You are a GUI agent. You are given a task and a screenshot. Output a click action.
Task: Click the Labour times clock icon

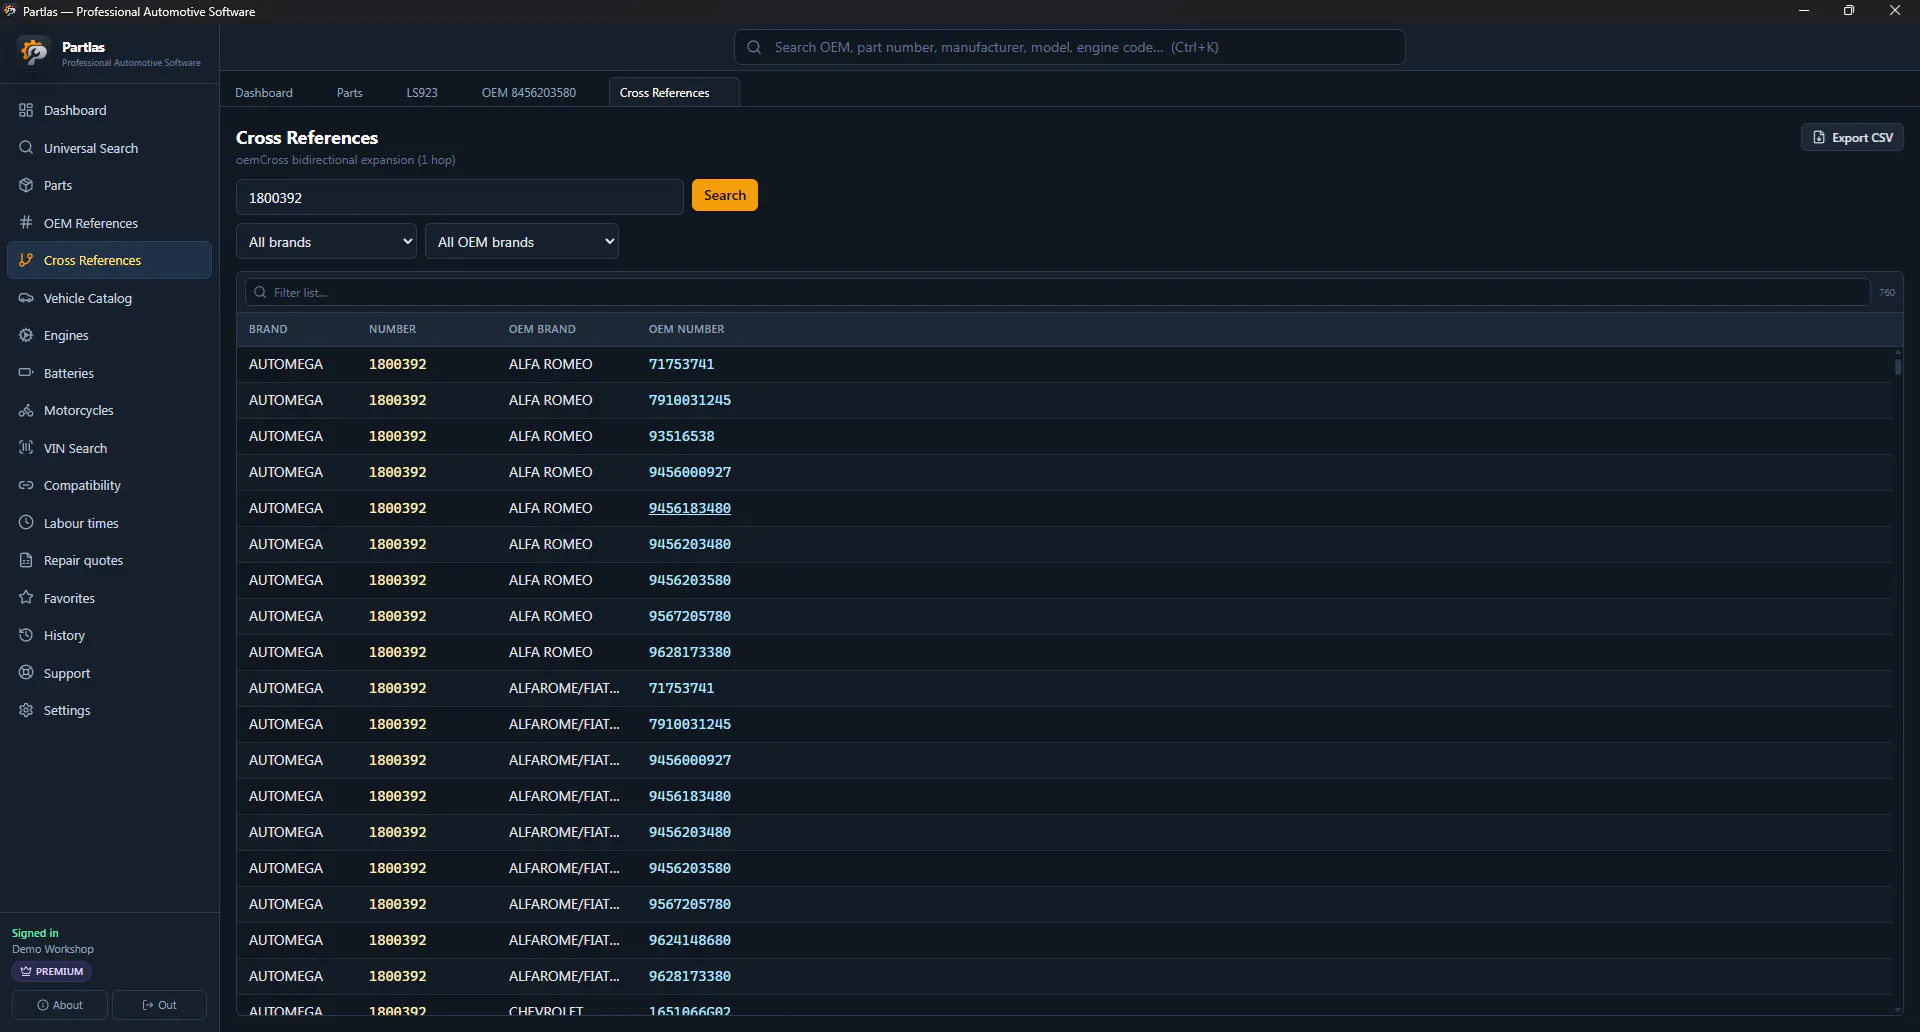[x=26, y=523]
